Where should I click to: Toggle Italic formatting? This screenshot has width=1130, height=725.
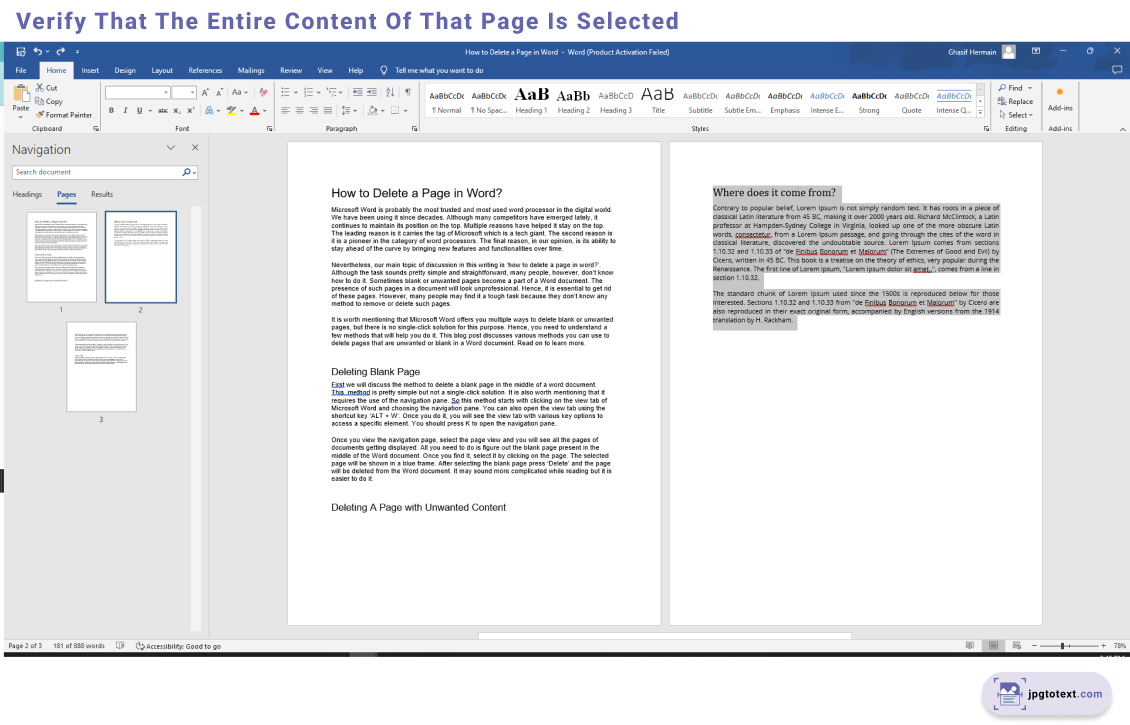[125, 111]
